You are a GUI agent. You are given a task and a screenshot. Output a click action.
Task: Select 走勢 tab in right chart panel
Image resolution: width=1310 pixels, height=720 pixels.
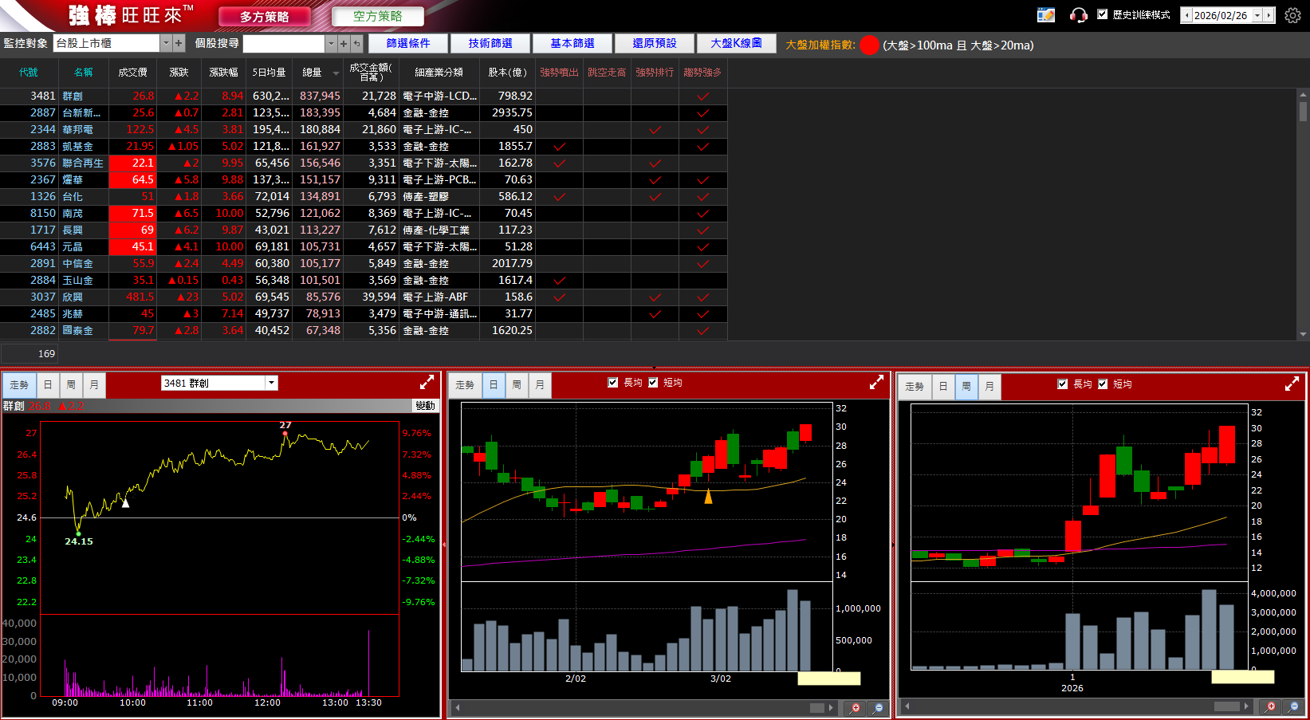tap(914, 386)
